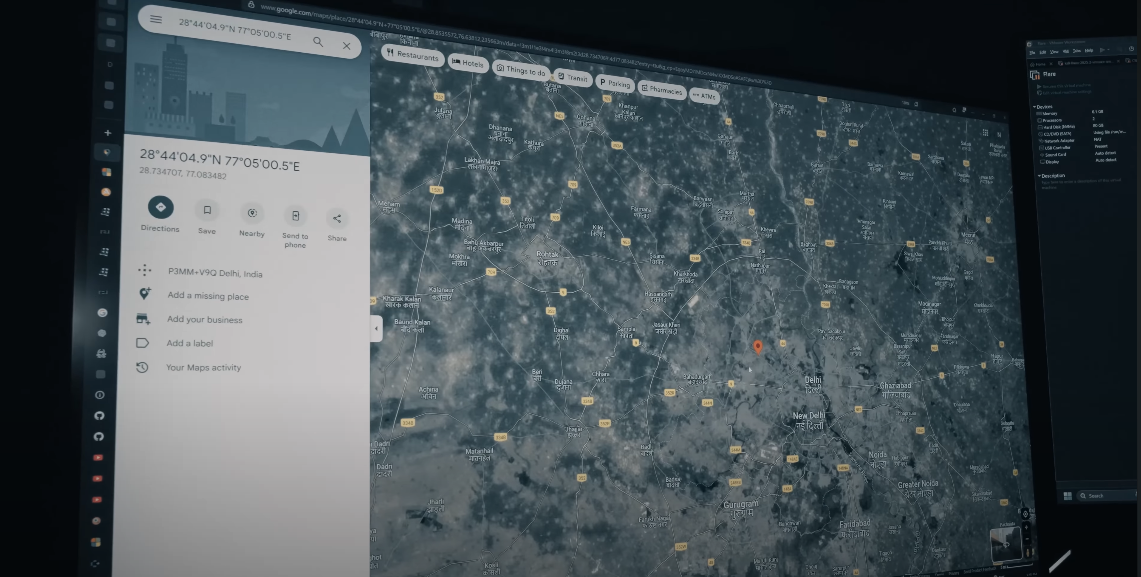This screenshot has width=1141, height=577.
Task: Click the Nearby icon
Action: click(252, 213)
